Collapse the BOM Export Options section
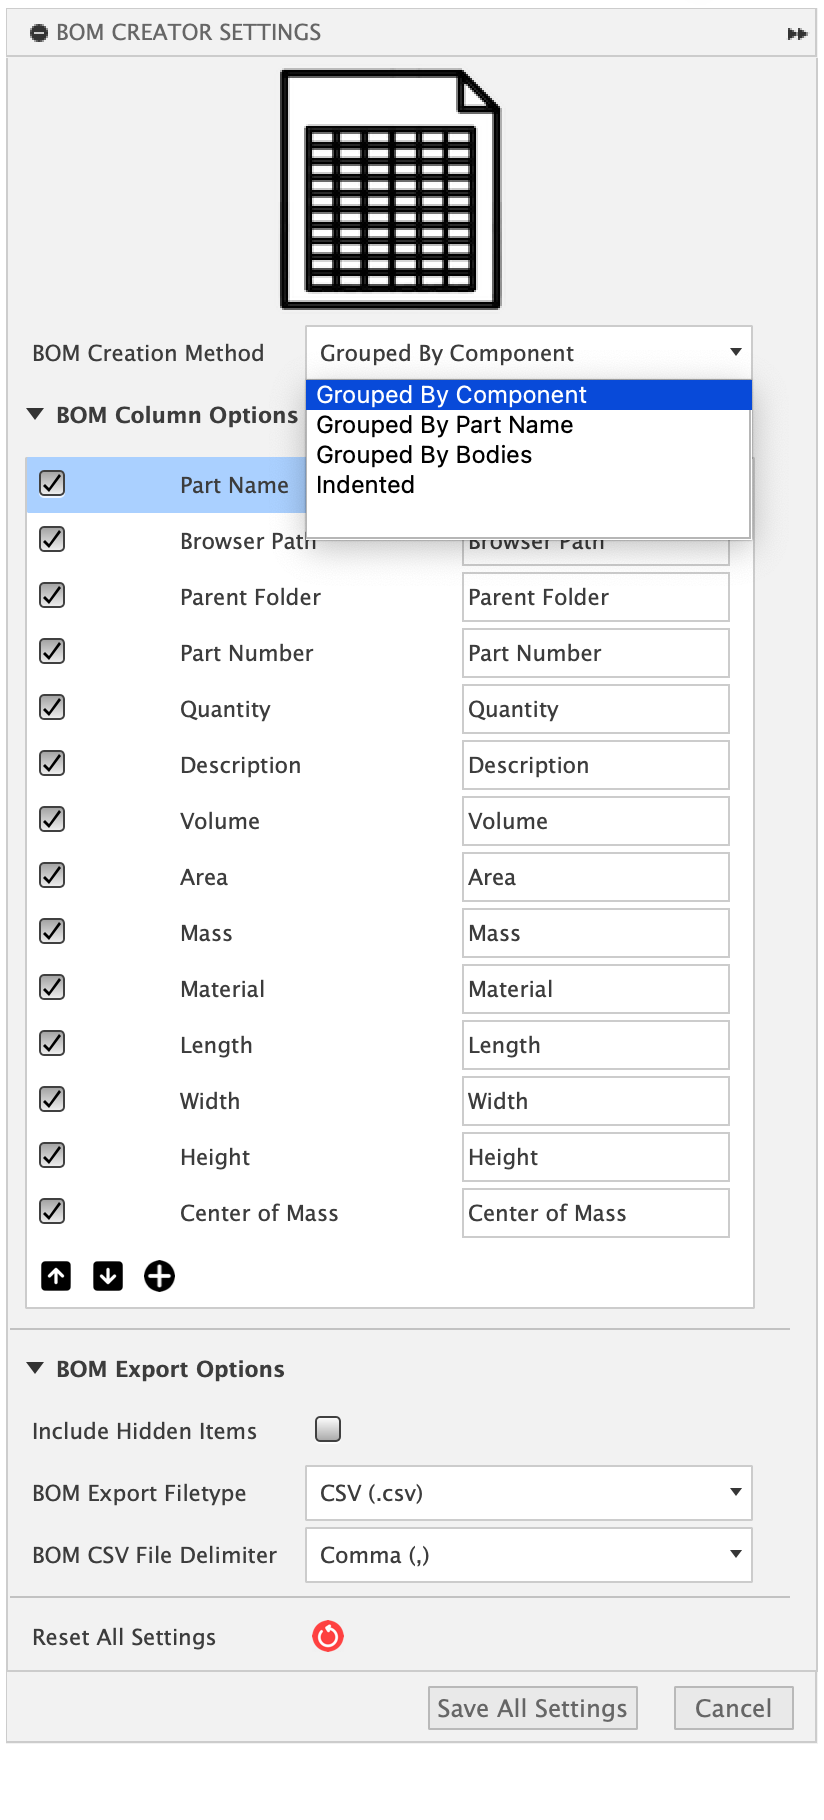Image resolution: width=824 pixels, height=1820 pixels. tap(36, 1368)
